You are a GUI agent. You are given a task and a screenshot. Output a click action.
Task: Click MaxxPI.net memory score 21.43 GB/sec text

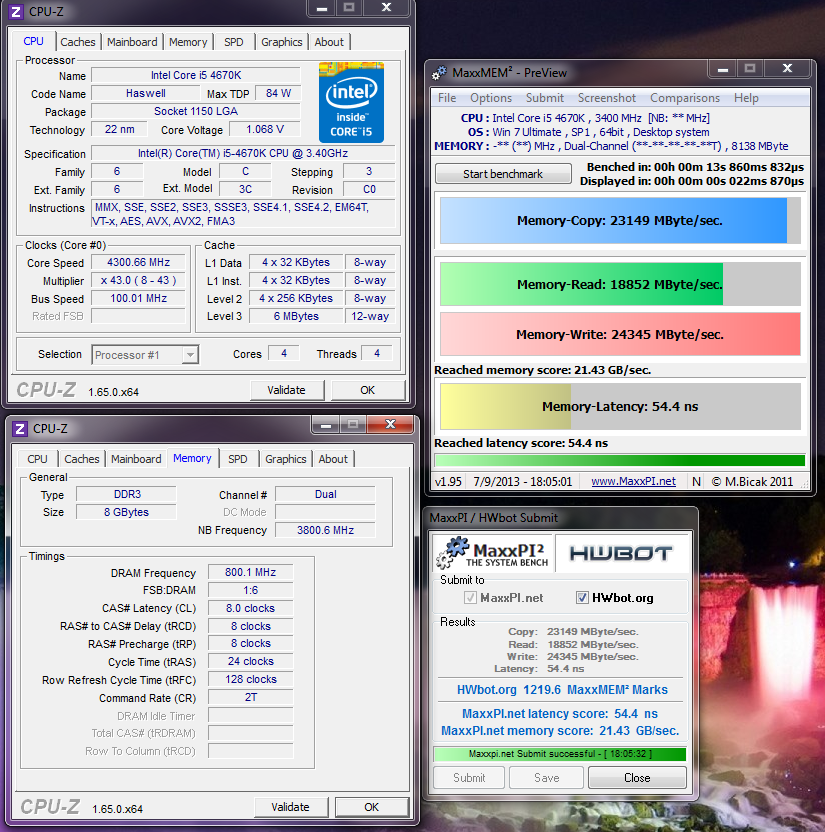[x=560, y=731]
